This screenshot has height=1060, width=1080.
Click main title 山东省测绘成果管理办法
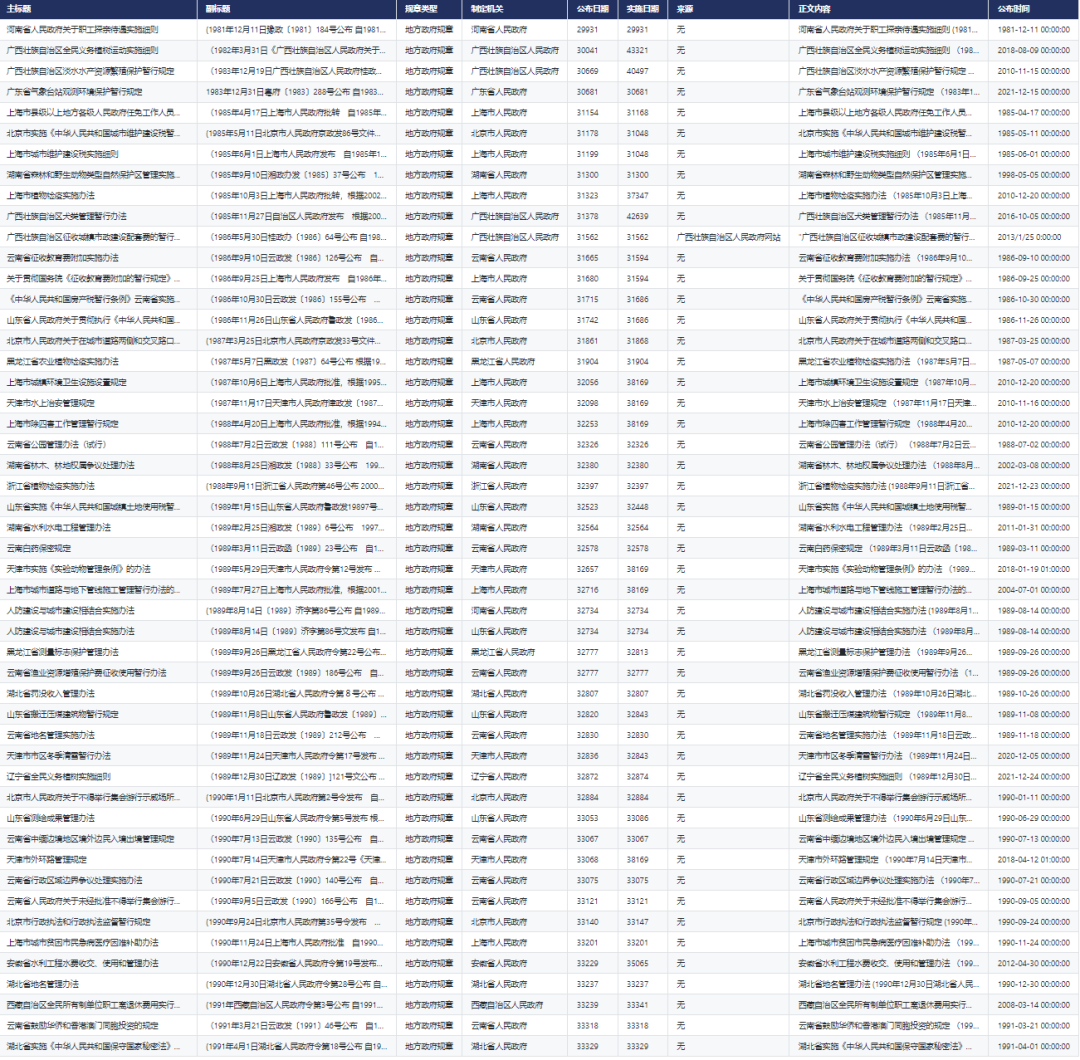[x=51, y=818]
